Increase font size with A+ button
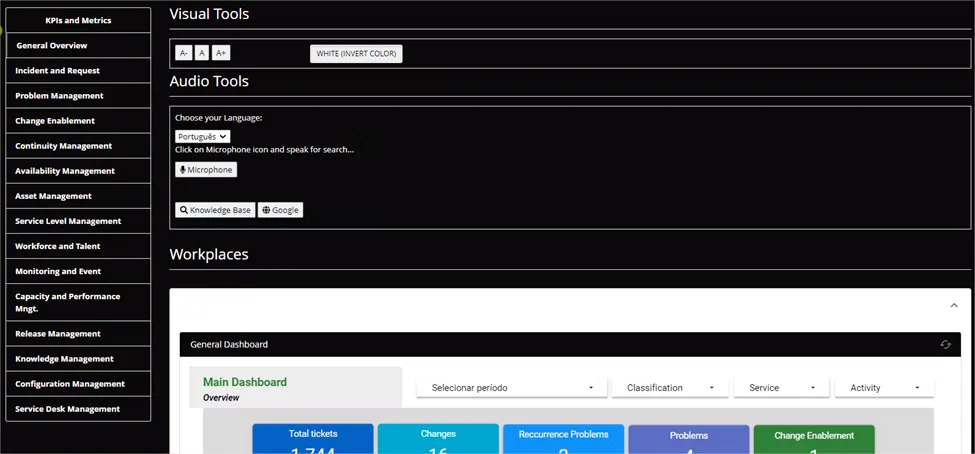The image size is (975, 454). pyautogui.click(x=221, y=53)
